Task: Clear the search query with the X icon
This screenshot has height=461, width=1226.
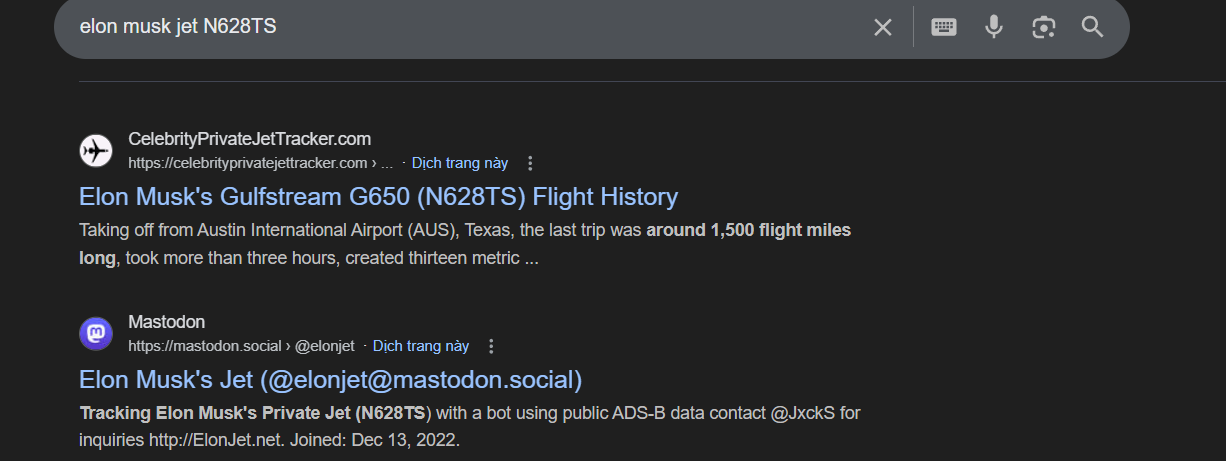Action: tap(882, 27)
